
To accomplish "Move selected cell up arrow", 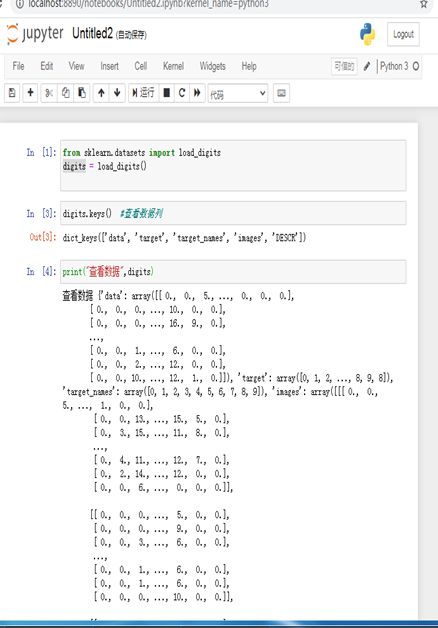I will pyautogui.click(x=101, y=93).
